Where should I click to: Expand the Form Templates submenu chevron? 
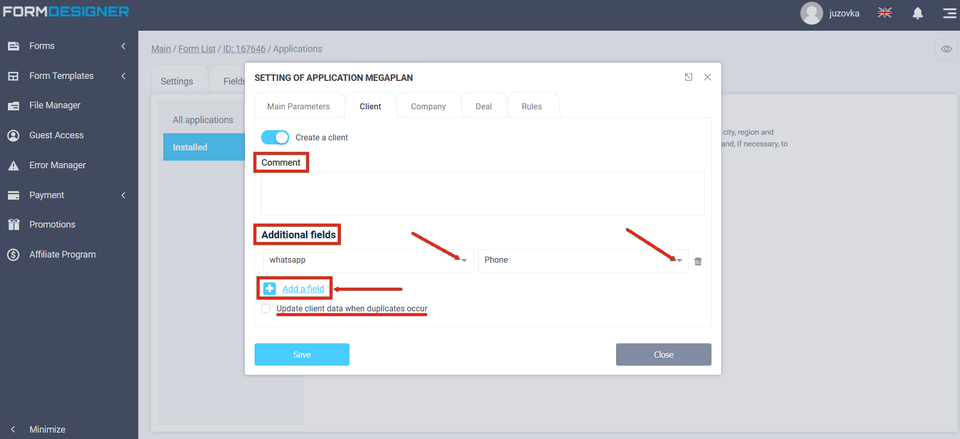coord(123,76)
